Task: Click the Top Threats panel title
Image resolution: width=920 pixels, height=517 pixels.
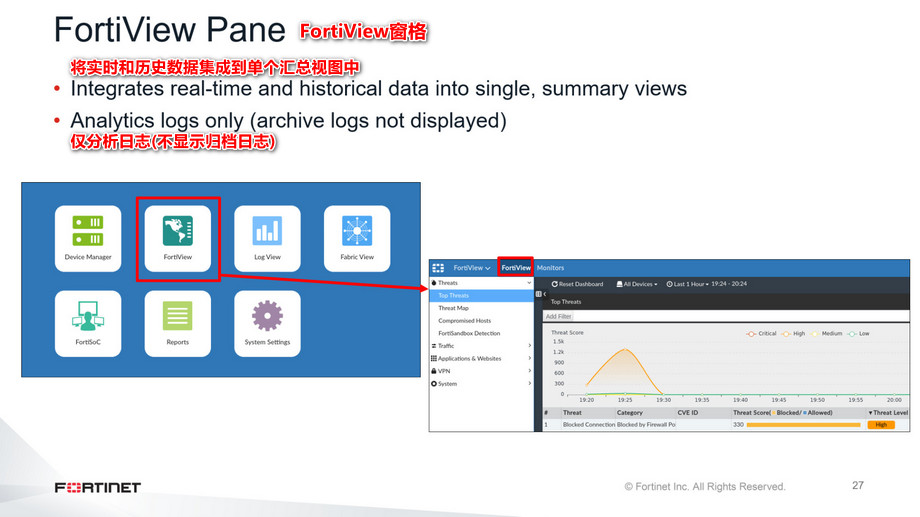Action: pos(566,302)
